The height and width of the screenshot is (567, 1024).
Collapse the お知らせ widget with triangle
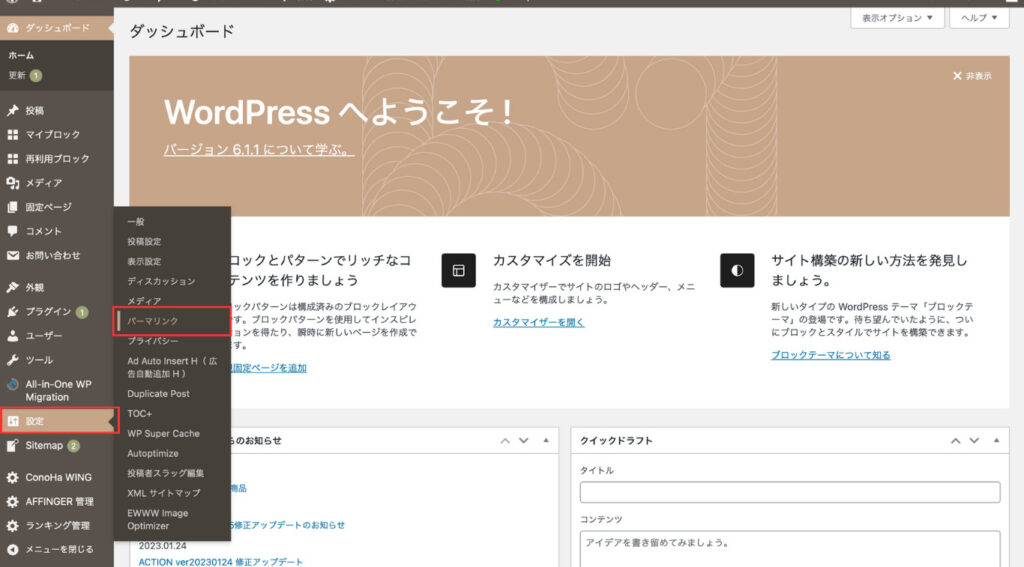[x=546, y=441]
